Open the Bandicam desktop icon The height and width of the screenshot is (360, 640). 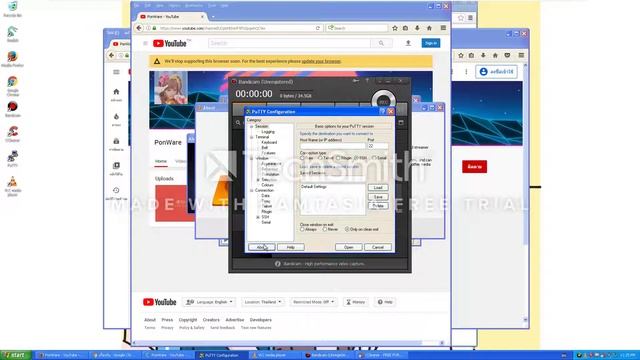click(12, 109)
